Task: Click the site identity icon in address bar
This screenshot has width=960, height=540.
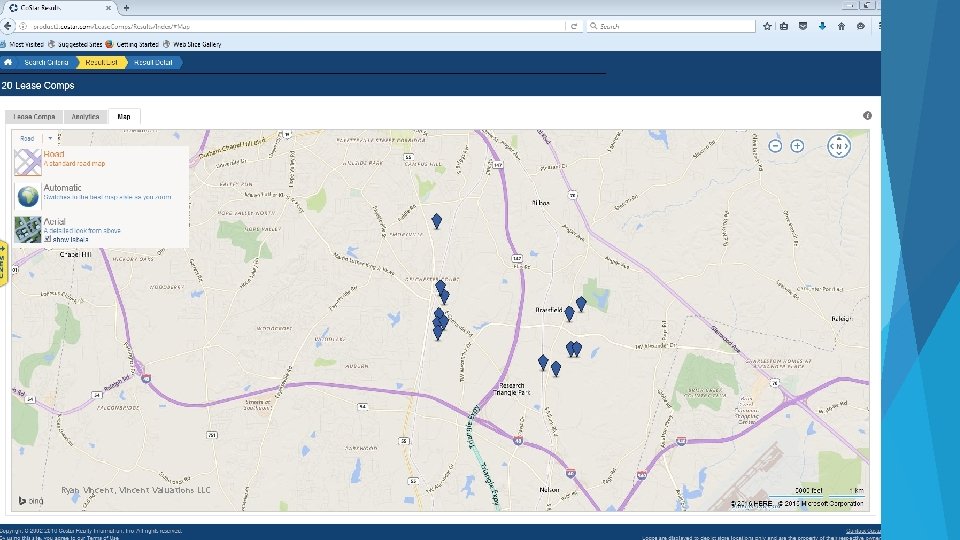Action: (23, 26)
